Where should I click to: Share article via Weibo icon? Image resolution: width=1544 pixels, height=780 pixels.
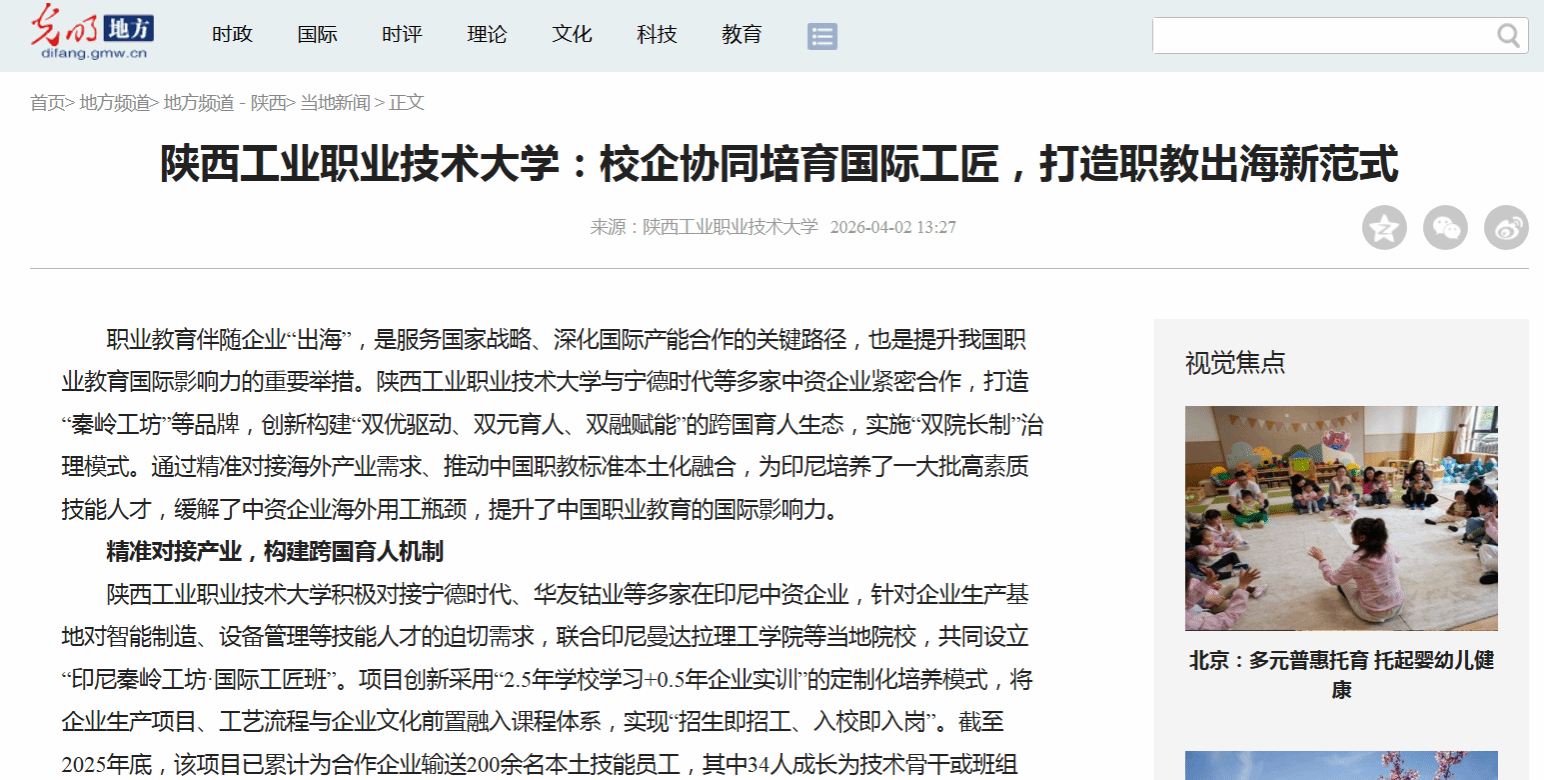coord(1506,228)
